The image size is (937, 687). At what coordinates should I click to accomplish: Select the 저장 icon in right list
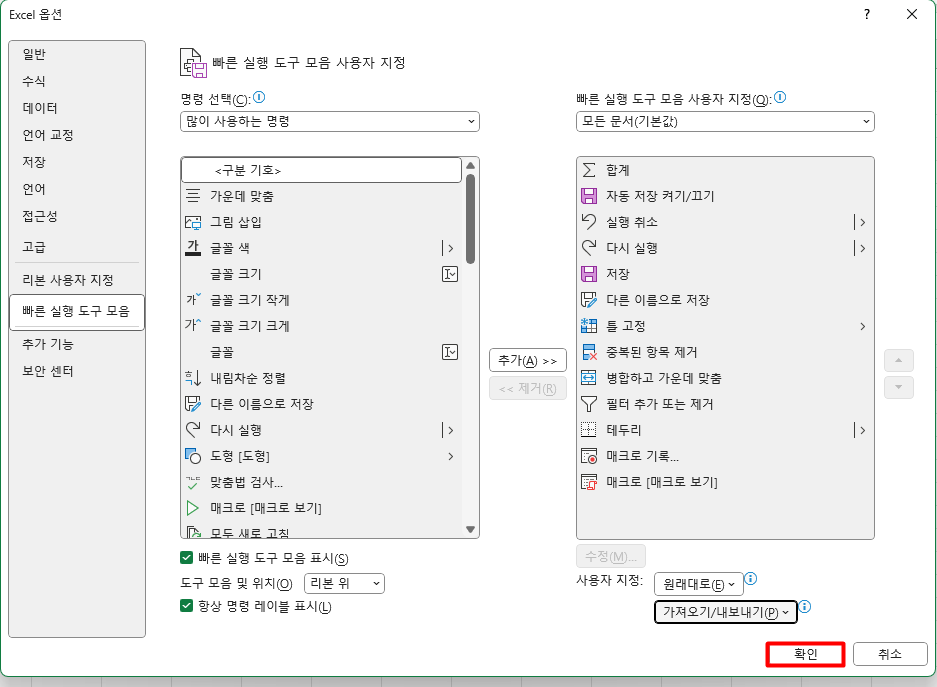click(589, 274)
